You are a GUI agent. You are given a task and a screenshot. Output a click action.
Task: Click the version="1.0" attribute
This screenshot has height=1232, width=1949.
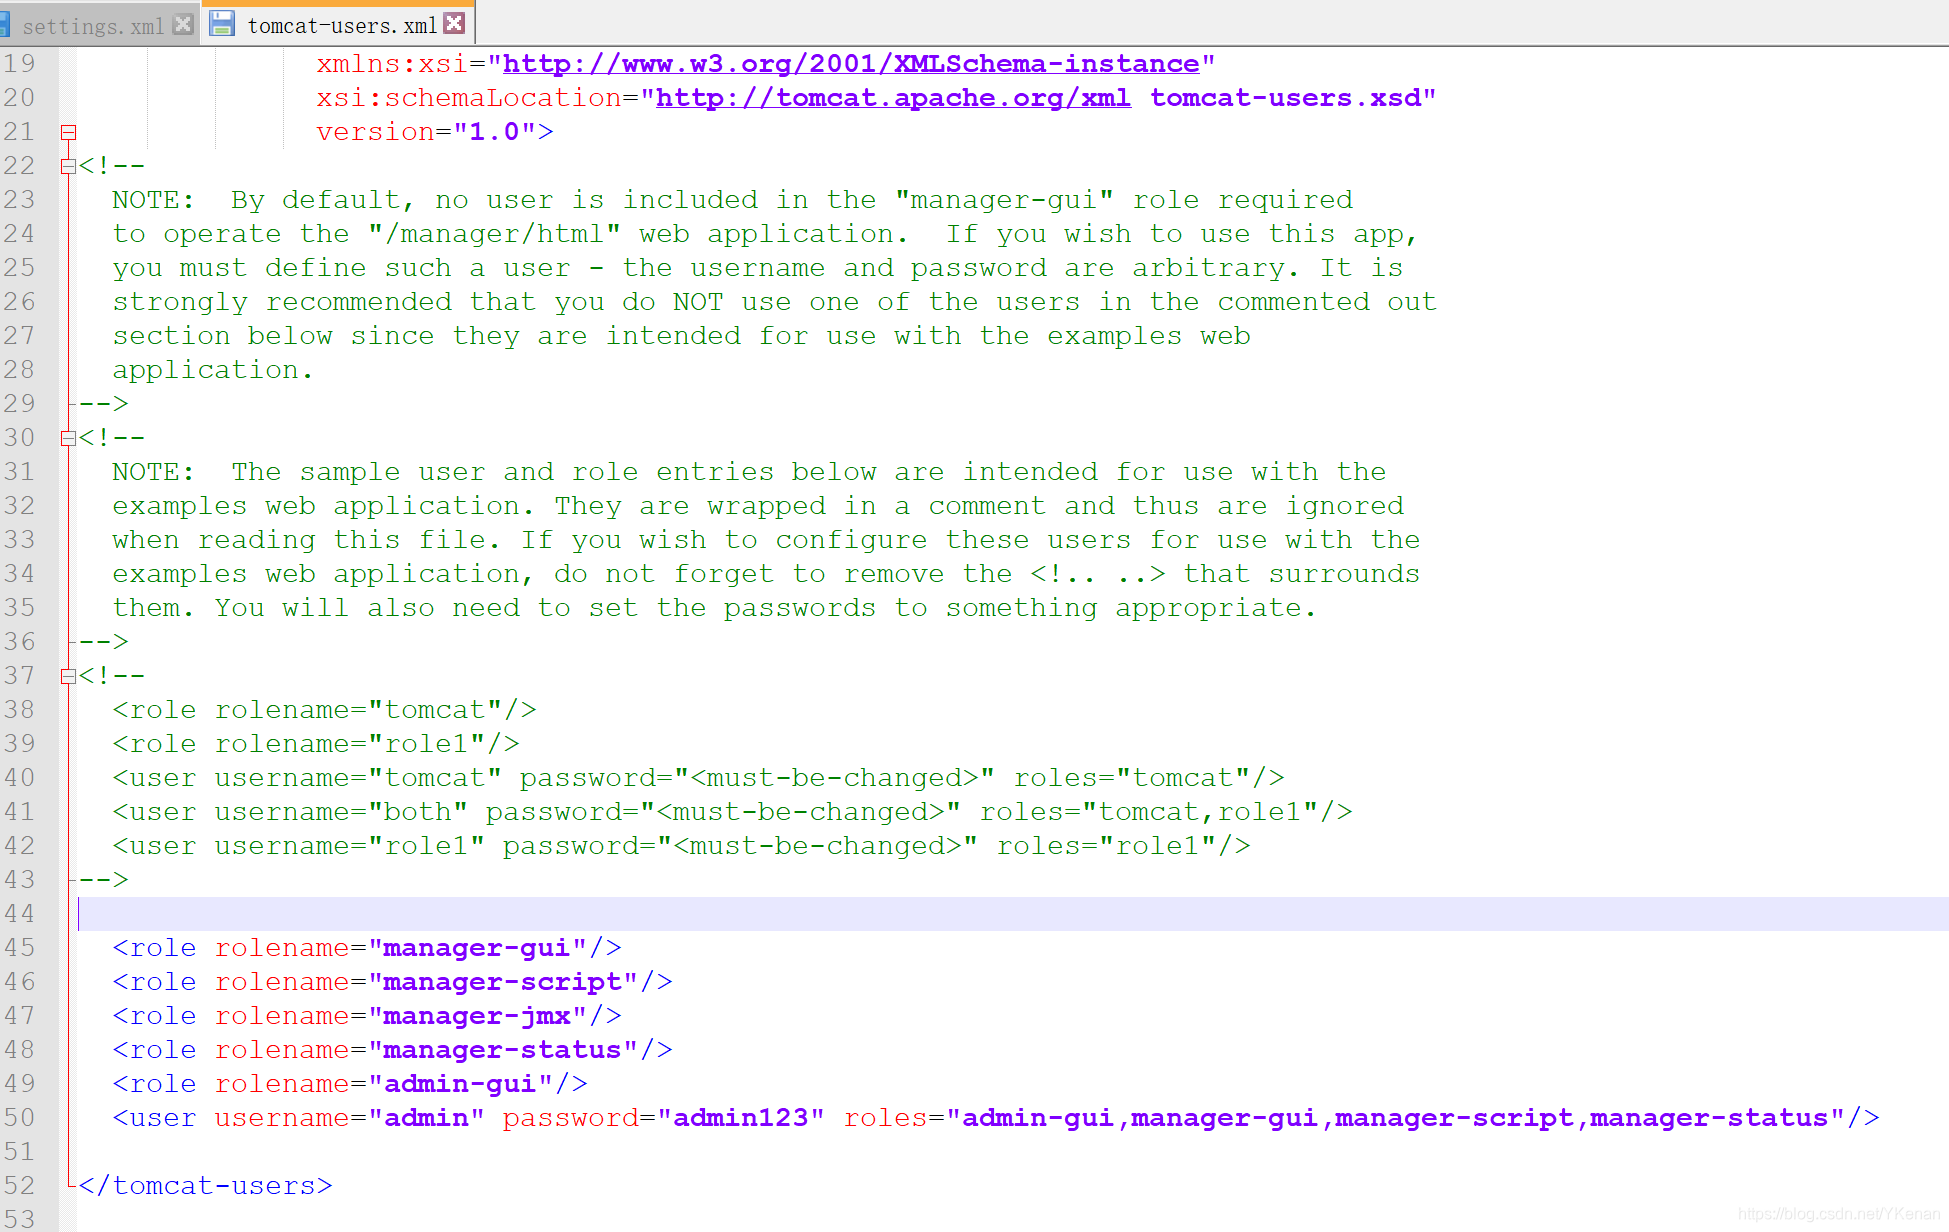click(434, 132)
